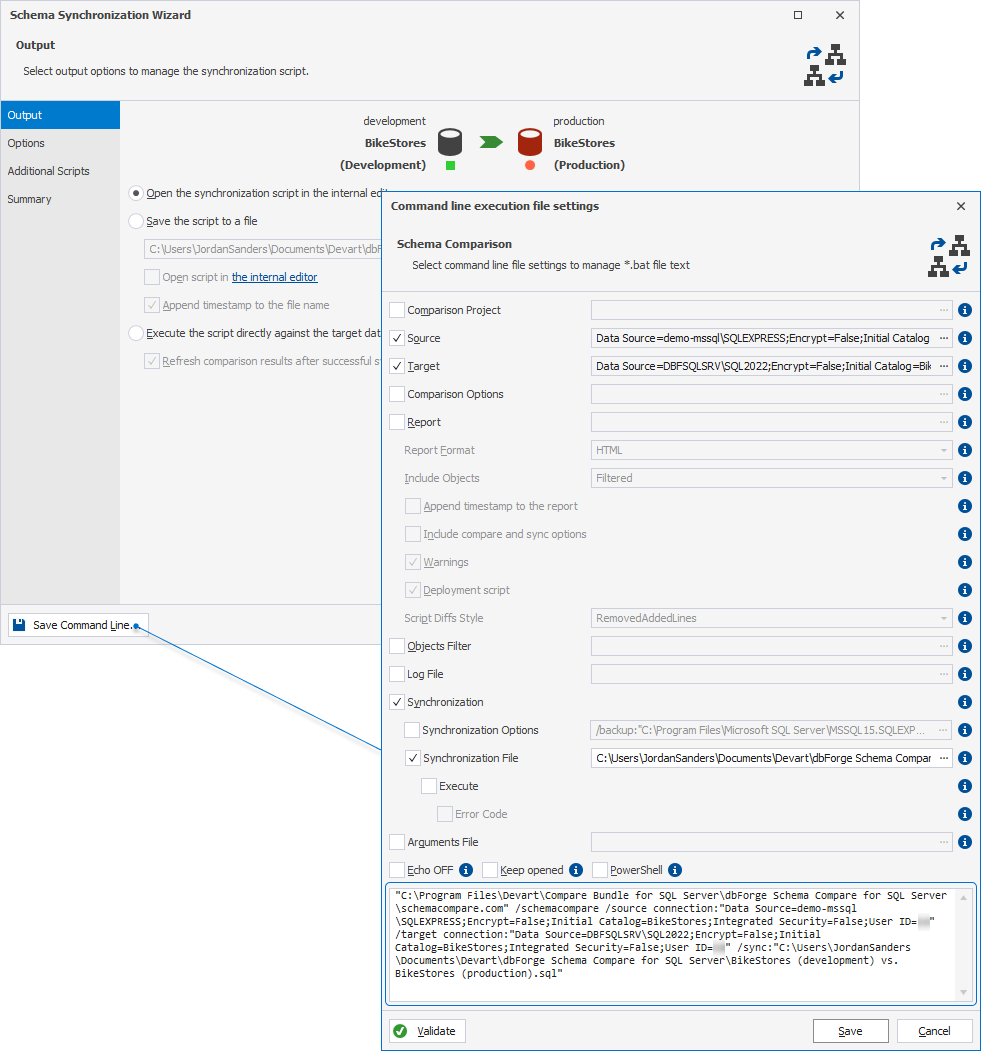Click the BikeStores production database icon
Screen dimensions: 1000x1051
point(529,142)
